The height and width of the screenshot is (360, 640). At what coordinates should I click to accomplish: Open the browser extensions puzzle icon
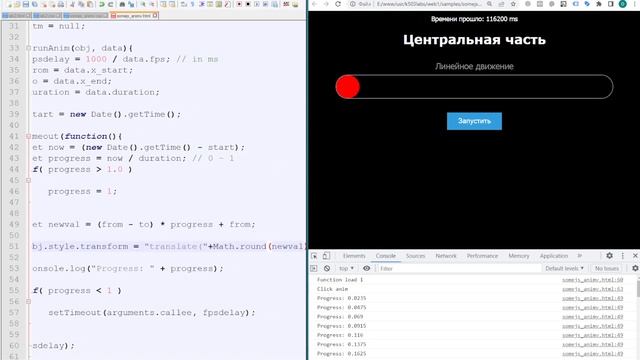point(599,4)
